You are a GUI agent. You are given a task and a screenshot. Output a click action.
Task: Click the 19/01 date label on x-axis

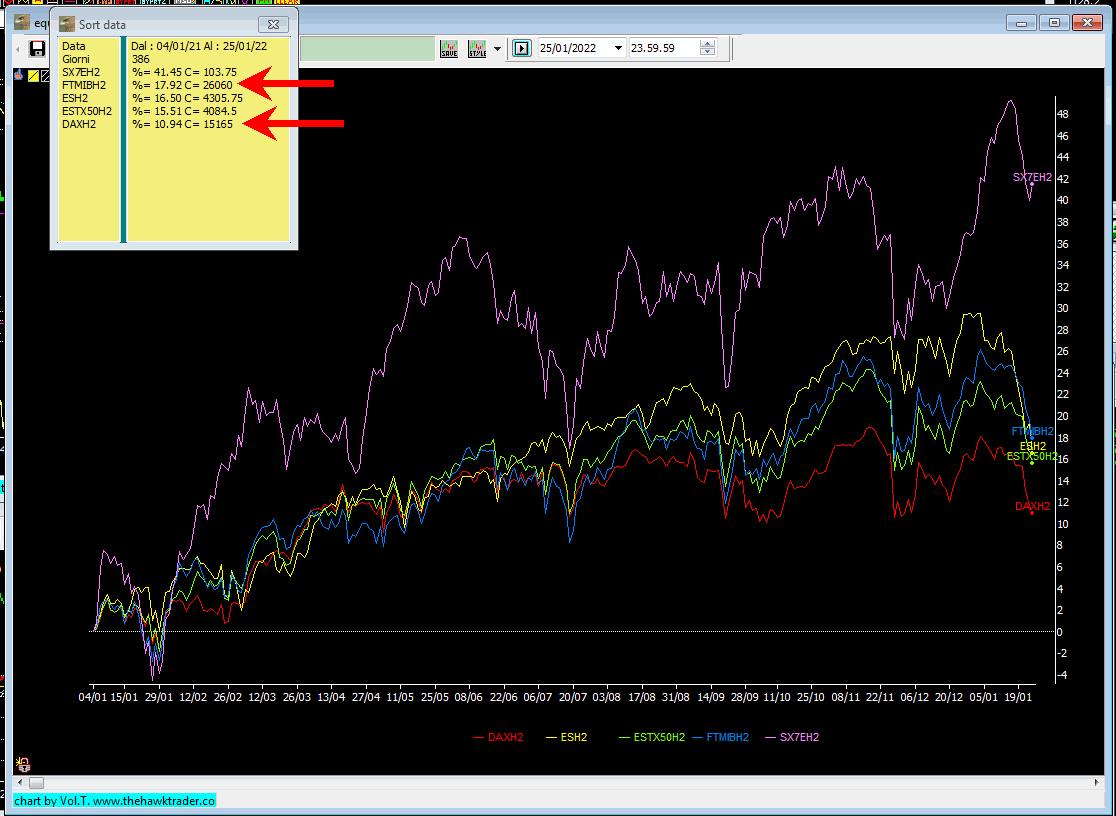point(1018,697)
